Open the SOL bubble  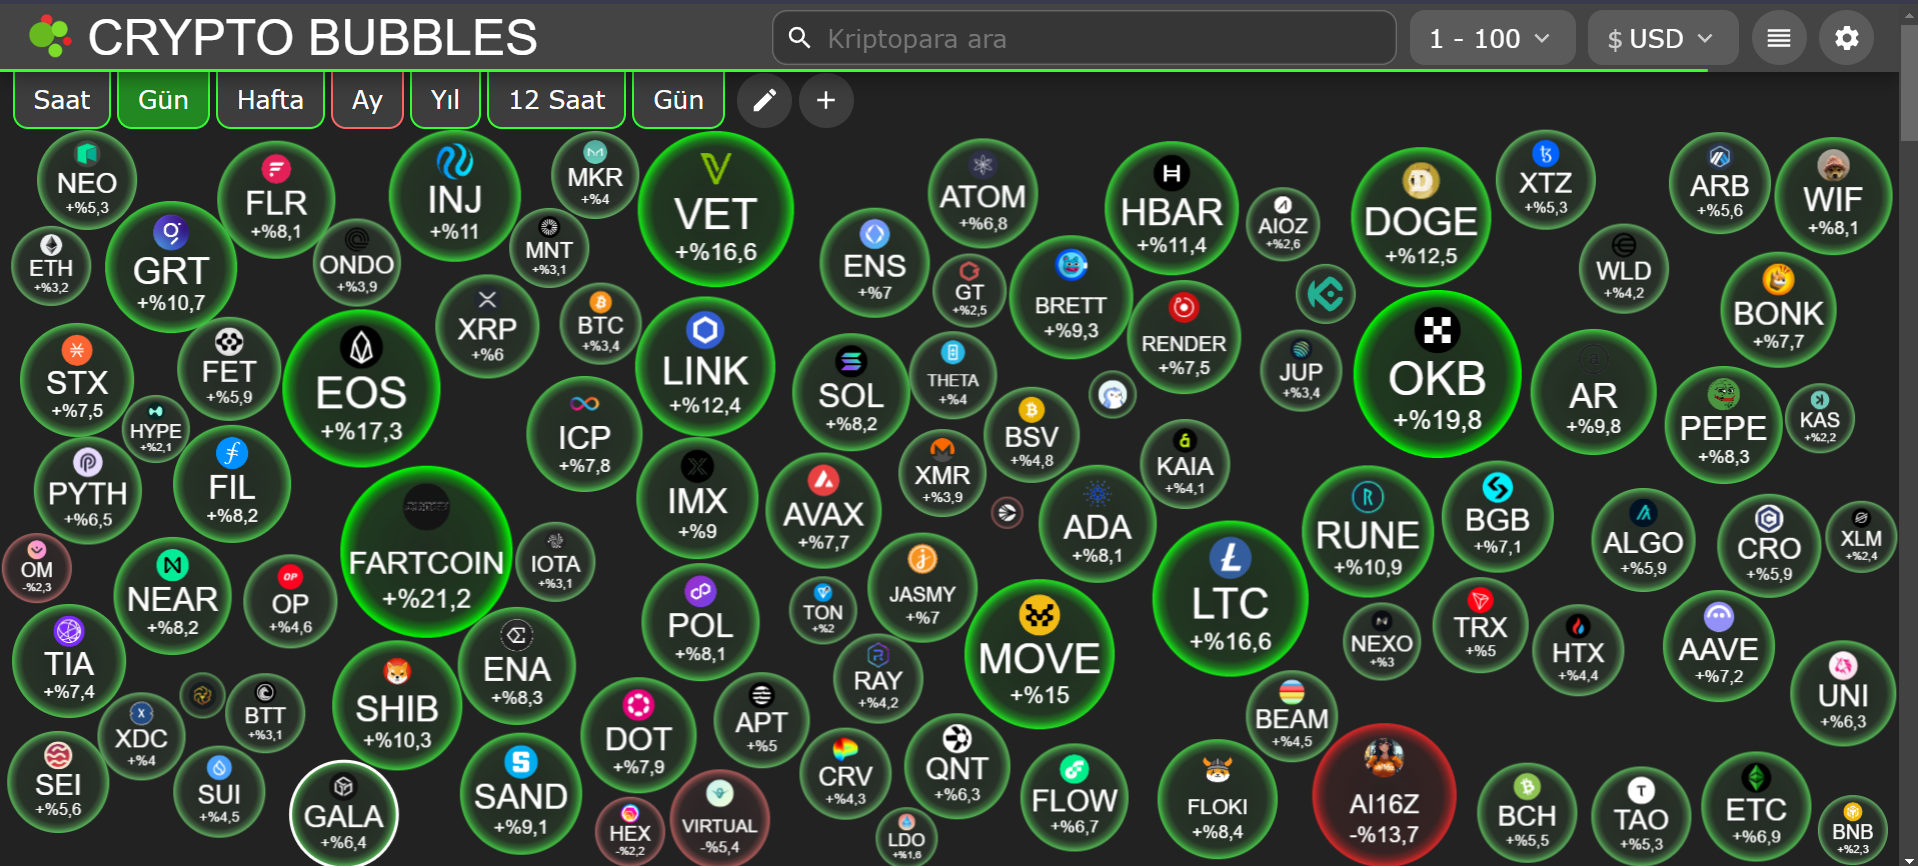pyautogui.click(x=851, y=392)
